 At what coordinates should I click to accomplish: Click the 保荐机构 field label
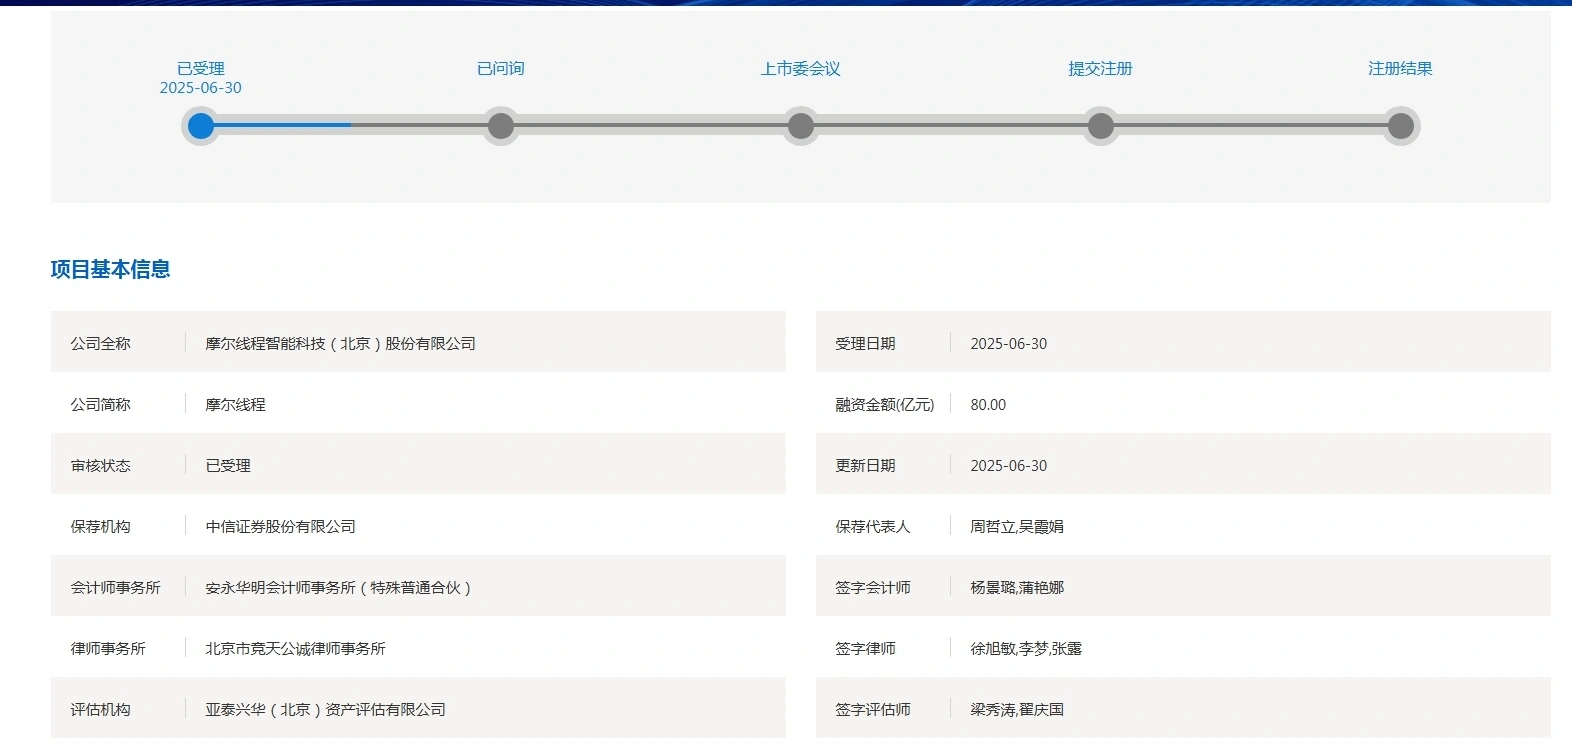click(x=101, y=526)
